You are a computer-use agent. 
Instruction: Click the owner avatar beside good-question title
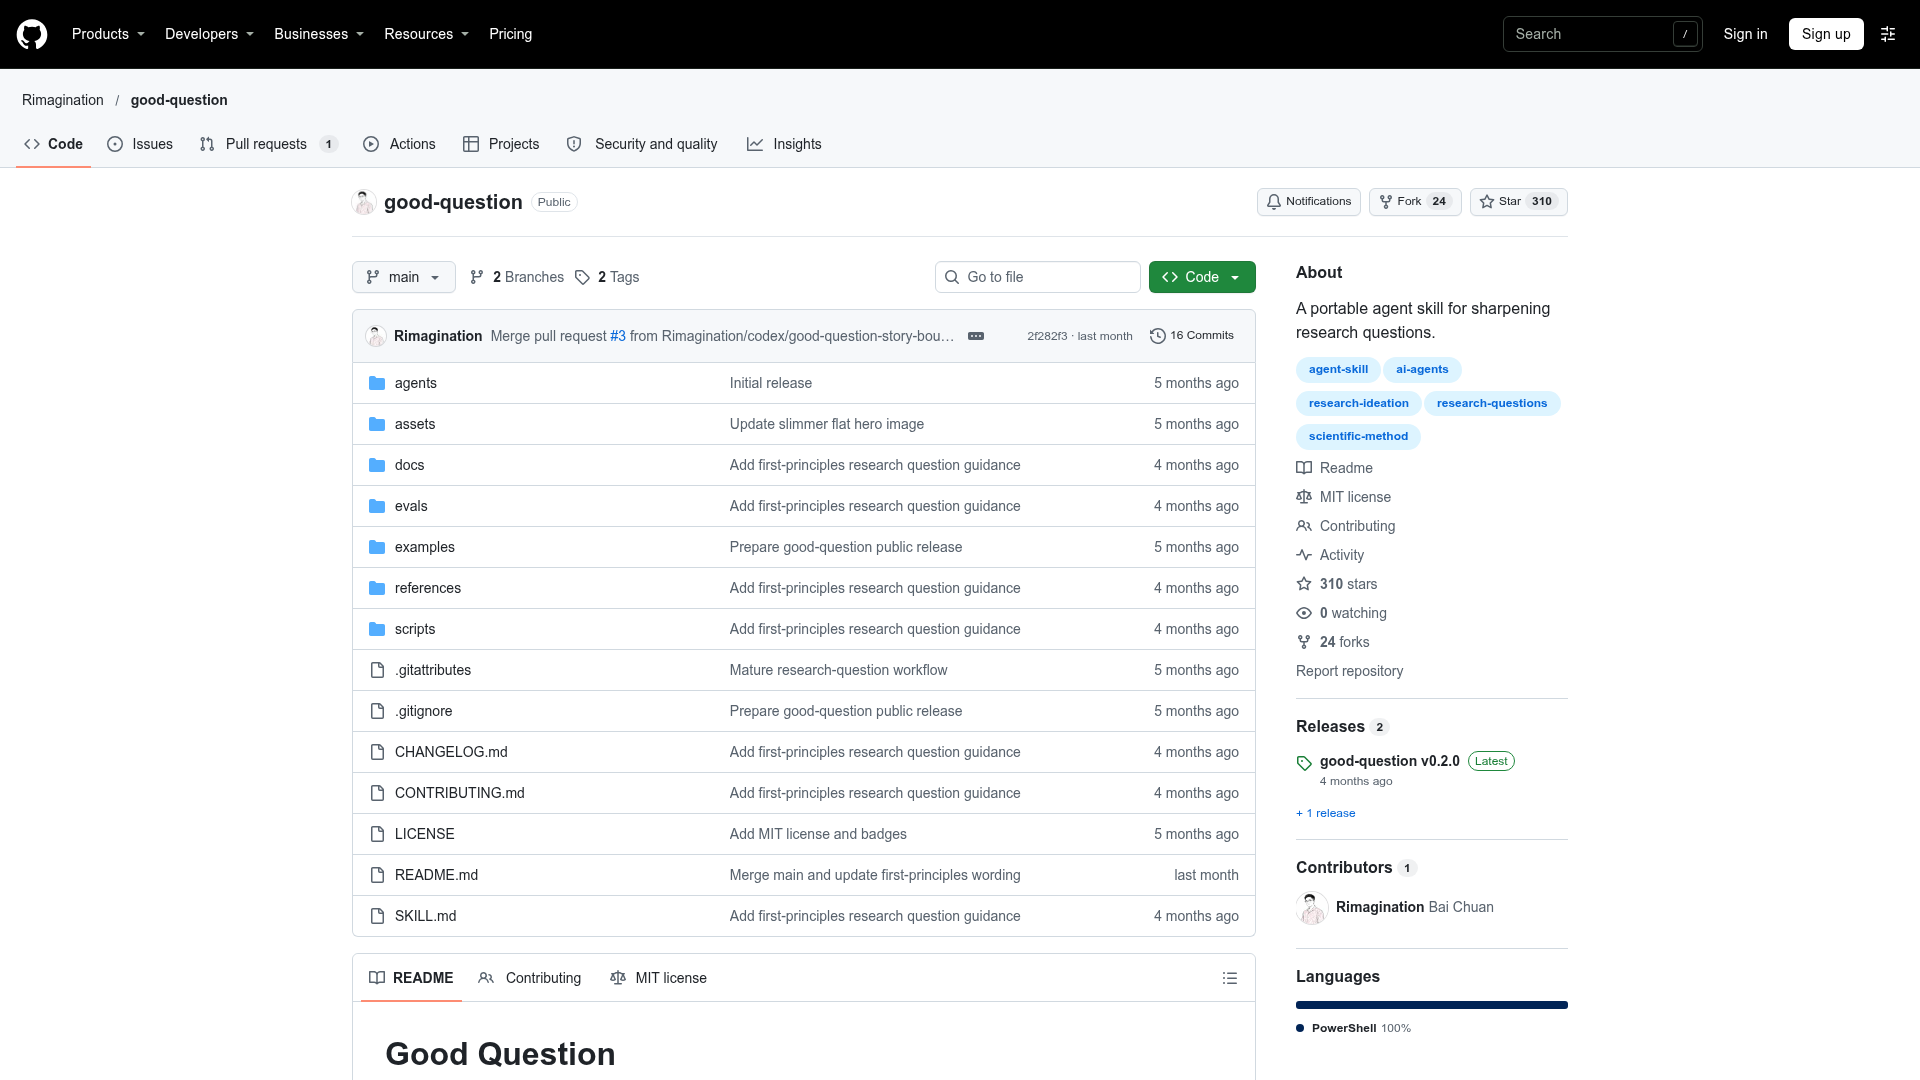click(364, 202)
